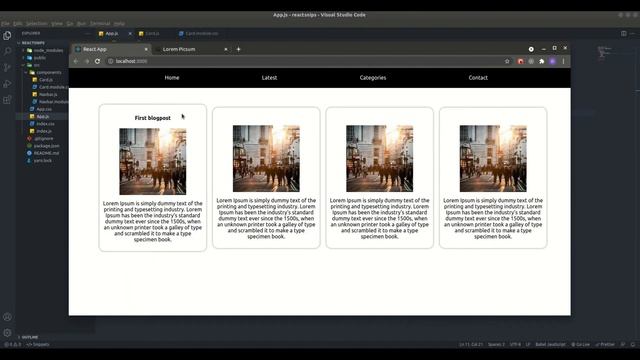Open the Selection menu in VS Code
Viewport: 640px width, 360px height.
coord(37,24)
